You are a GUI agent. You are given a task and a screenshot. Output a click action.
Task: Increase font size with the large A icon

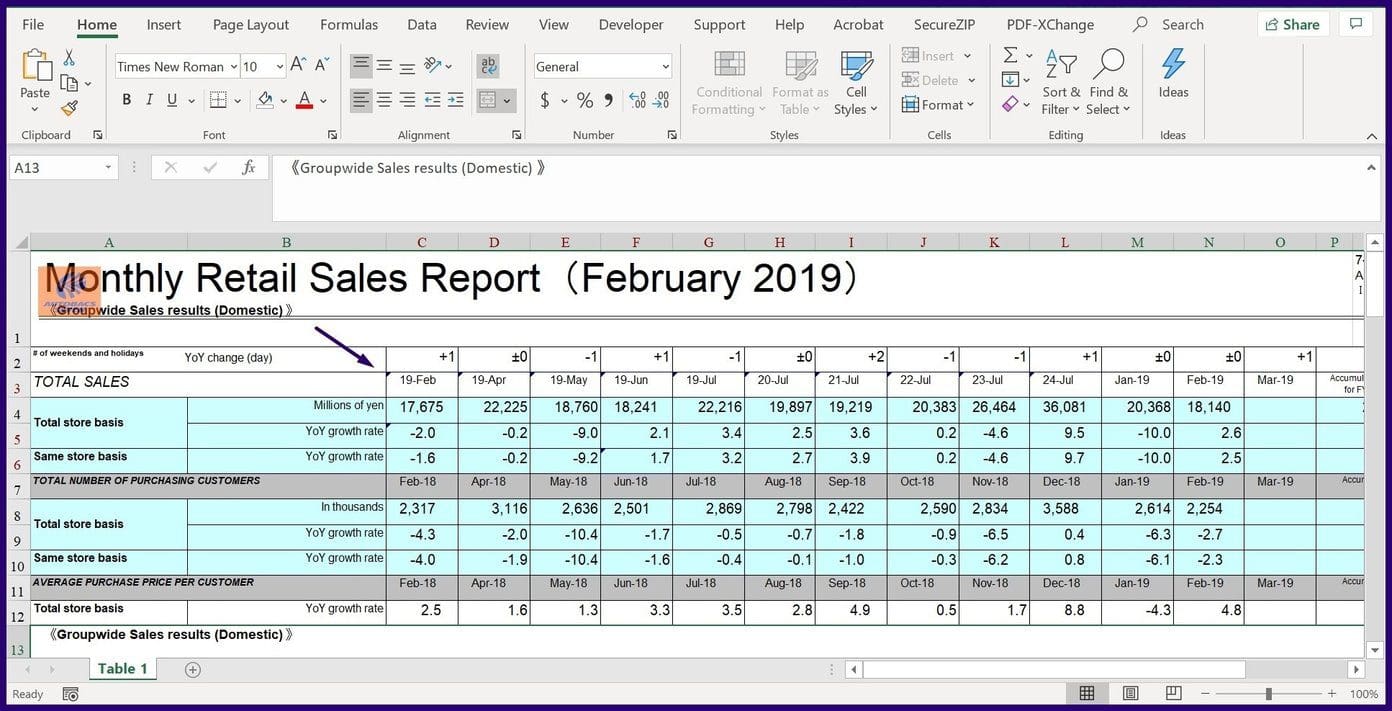pyautogui.click(x=298, y=66)
